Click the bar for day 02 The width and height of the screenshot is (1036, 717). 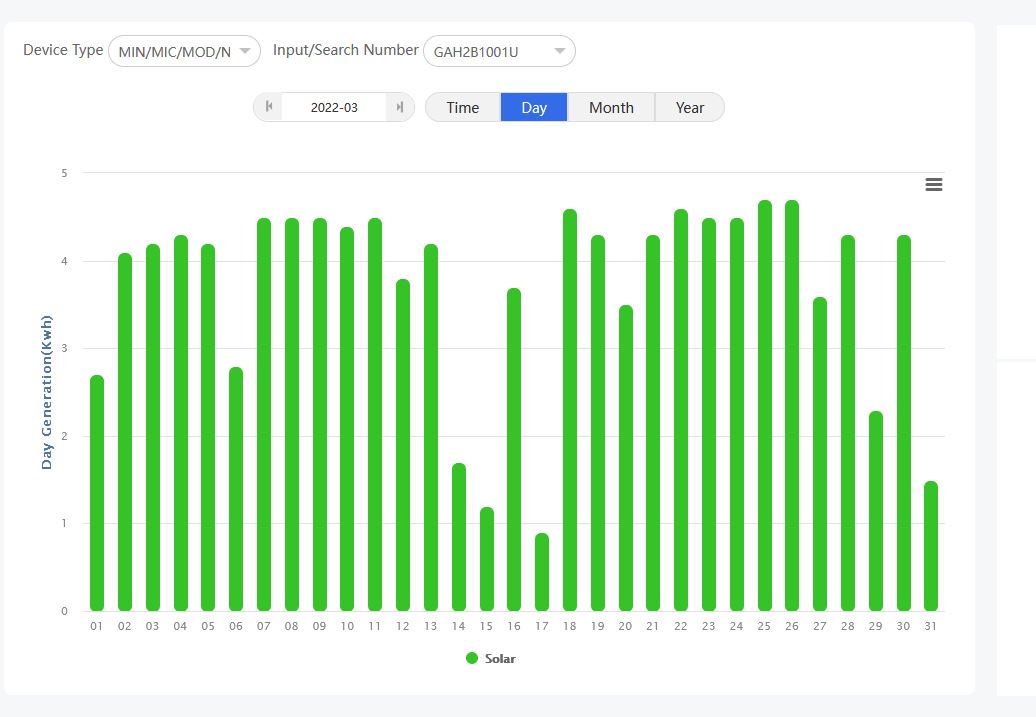pyautogui.click(x=125, y=432)
